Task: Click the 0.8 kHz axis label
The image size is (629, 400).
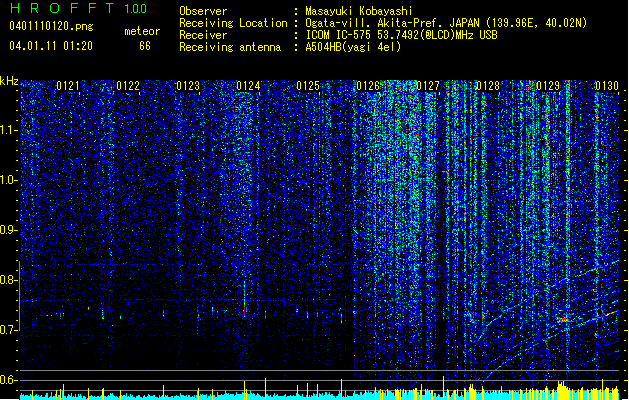Action: 9,280
